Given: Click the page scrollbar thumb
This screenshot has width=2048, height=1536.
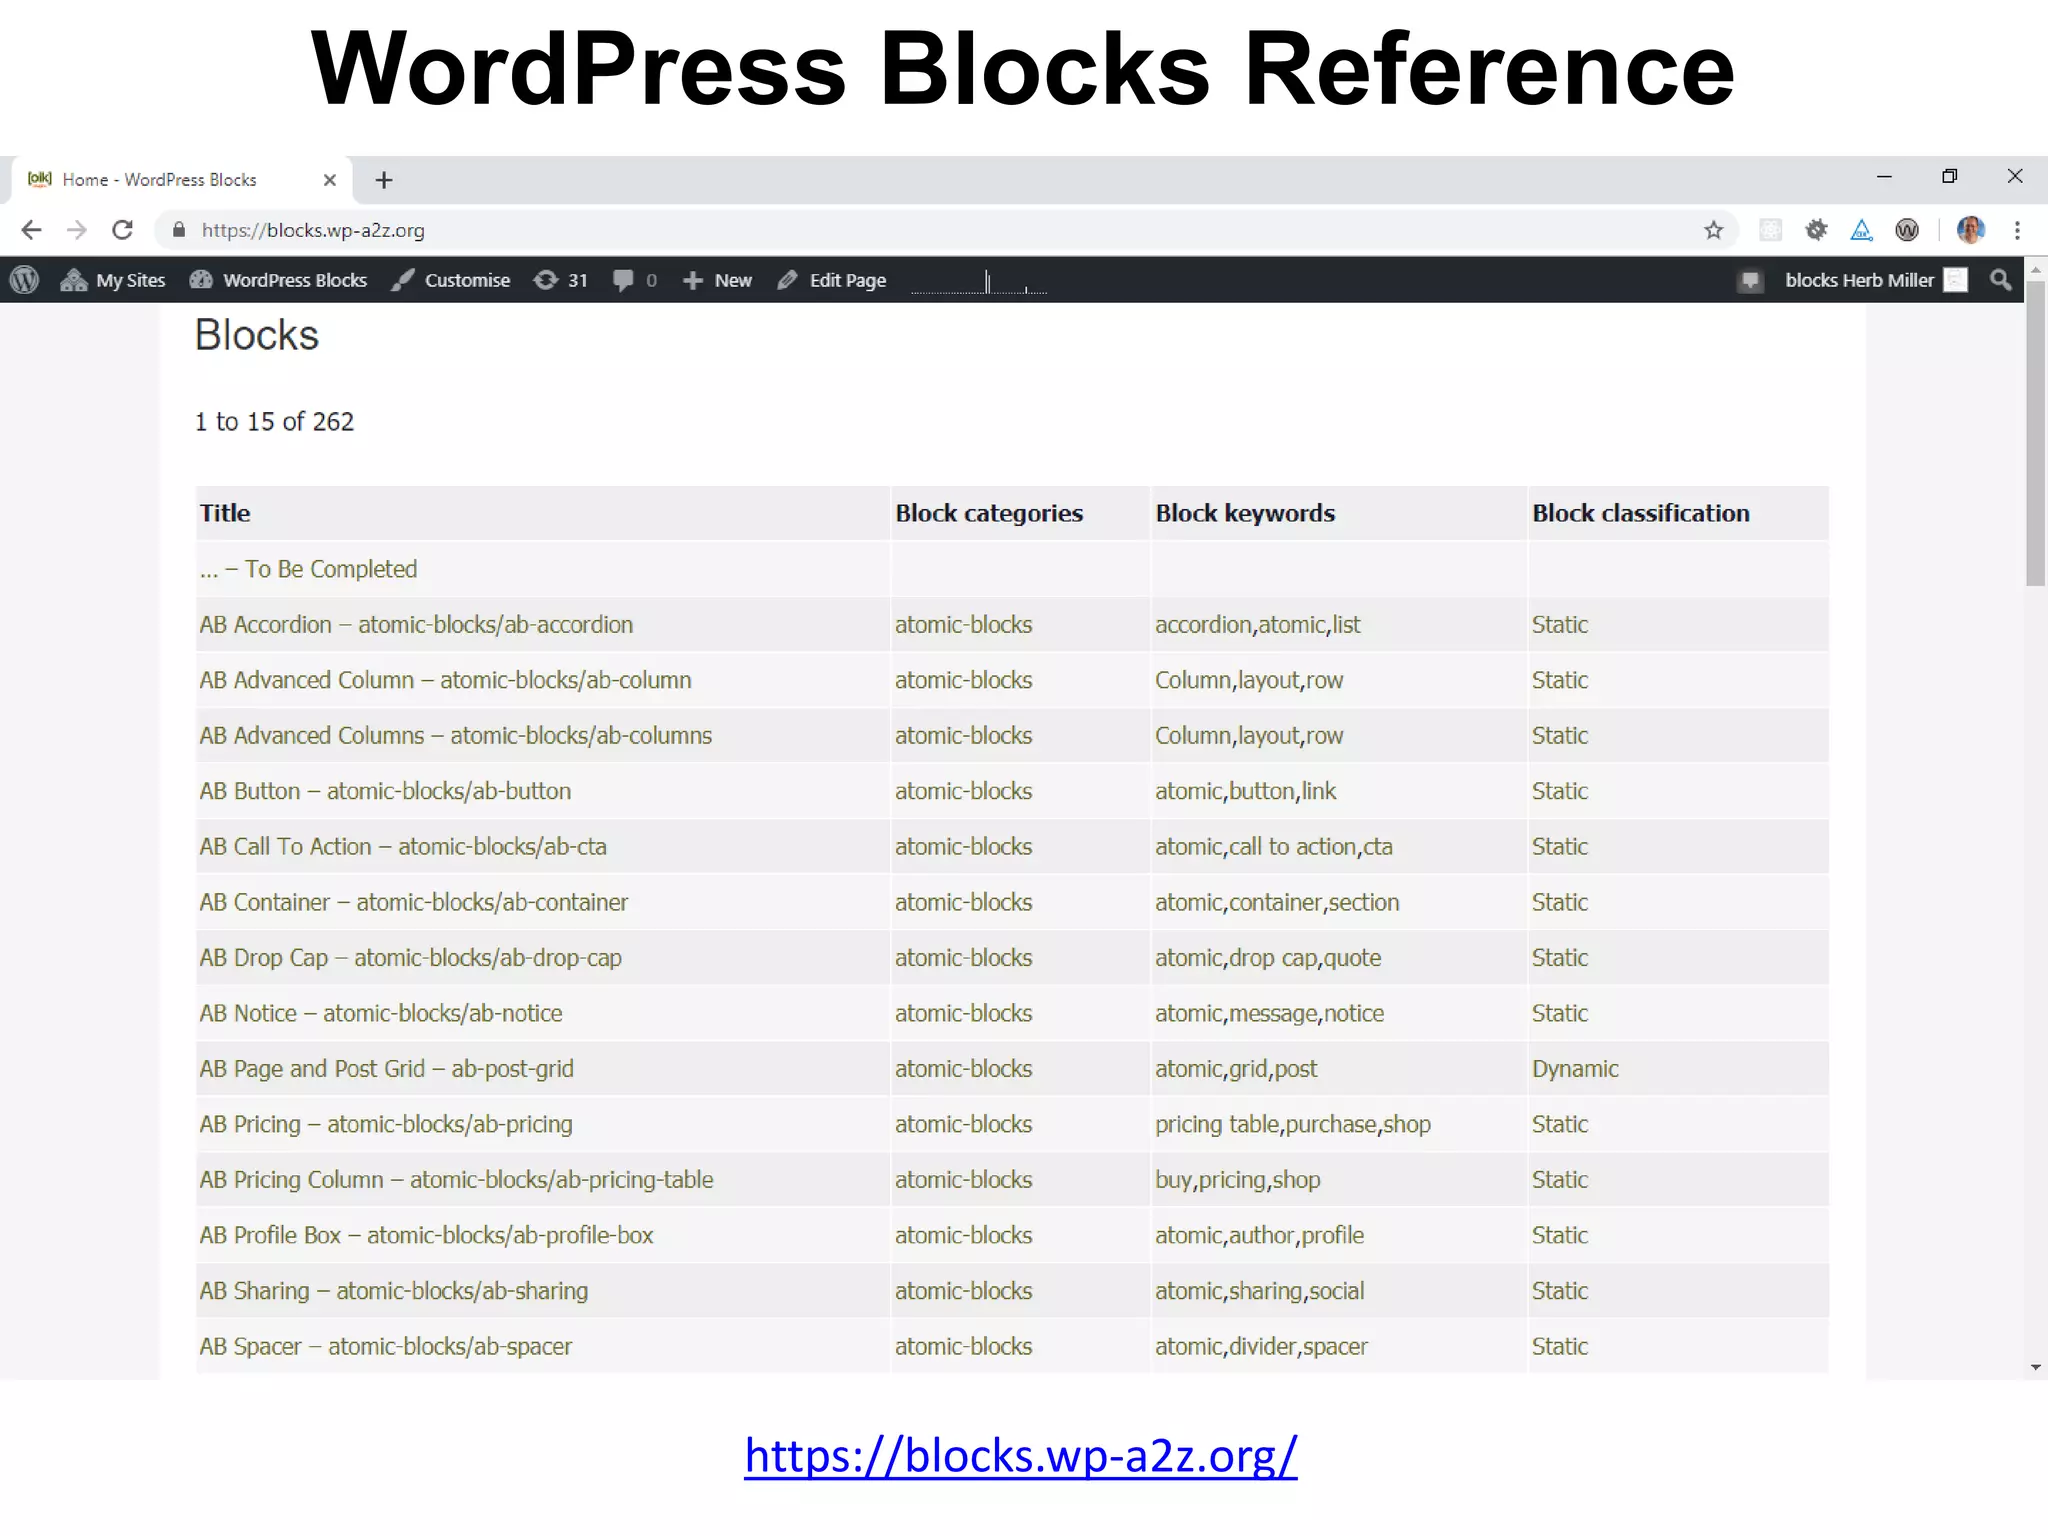Looking at the screenshot, I should [x=2036, y=435].
